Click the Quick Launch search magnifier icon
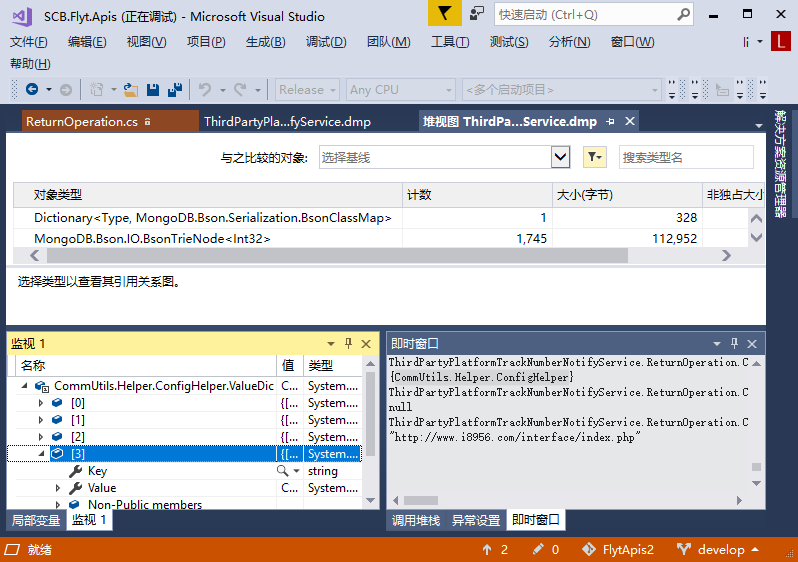Viewport: 798px width, 562px height. (683, 15)
